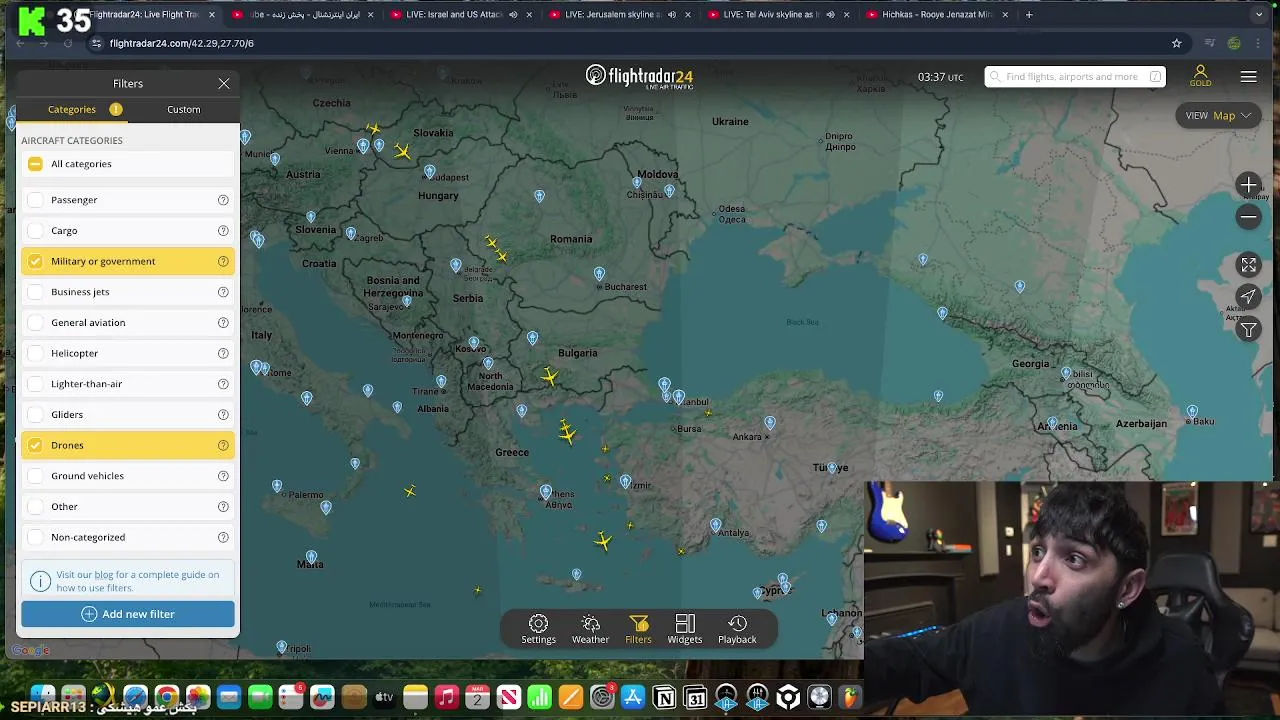
Task: Show help for Cargo category
Action: [x=223, y=231]
